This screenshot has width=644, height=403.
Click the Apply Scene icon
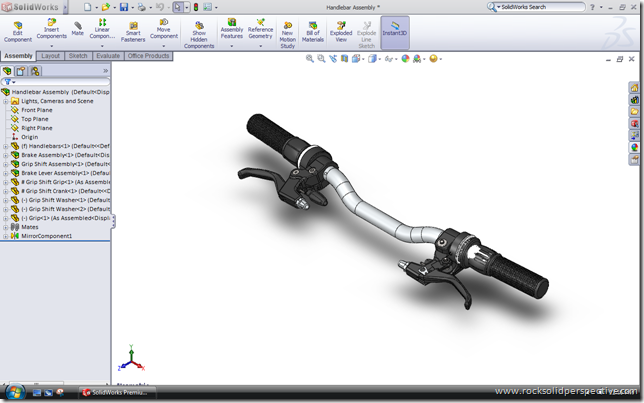coord(417,59)
